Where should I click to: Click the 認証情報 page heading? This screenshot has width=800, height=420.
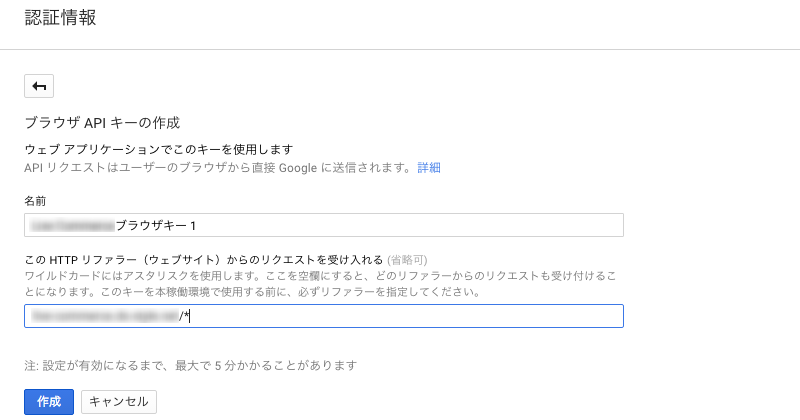point(60,17)
